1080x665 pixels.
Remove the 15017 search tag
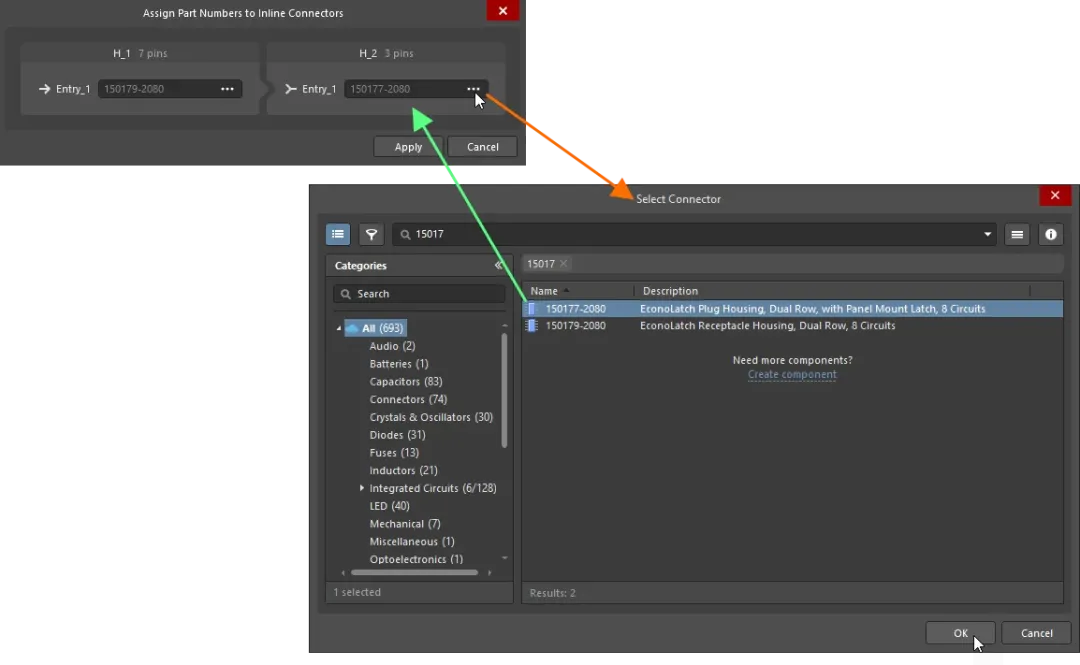coord(563,264)
